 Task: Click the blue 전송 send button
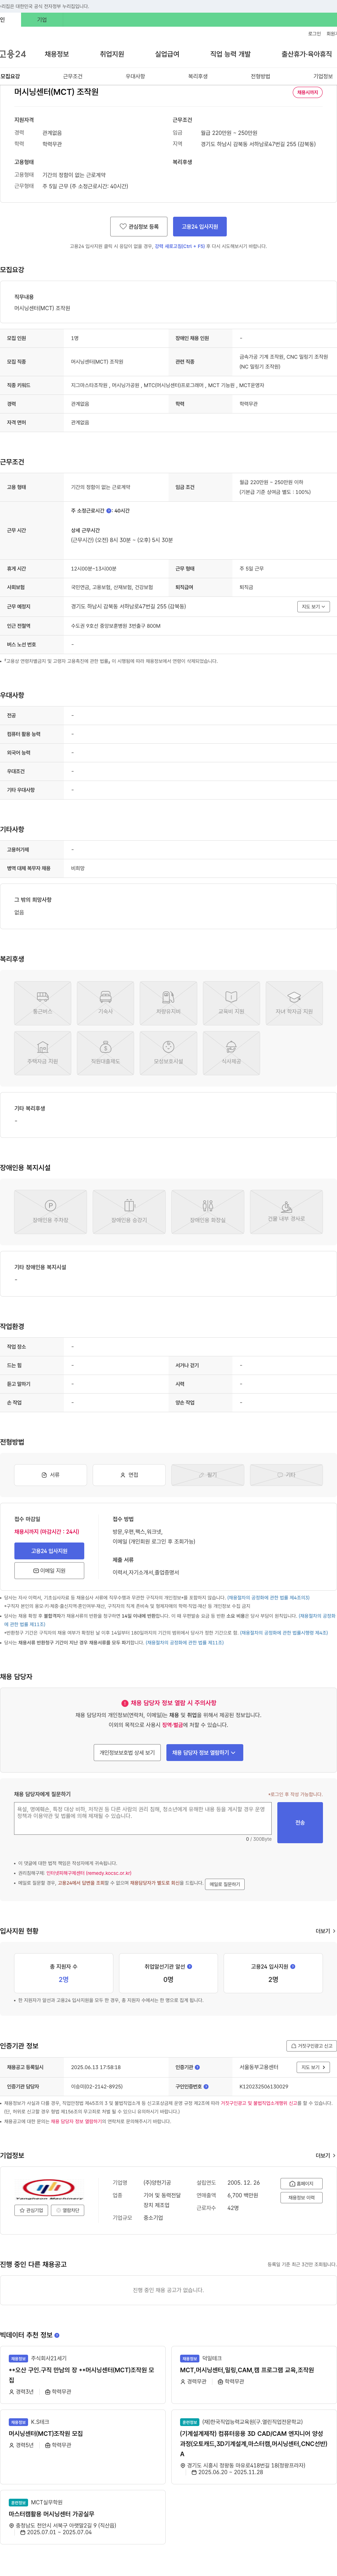300,1822
